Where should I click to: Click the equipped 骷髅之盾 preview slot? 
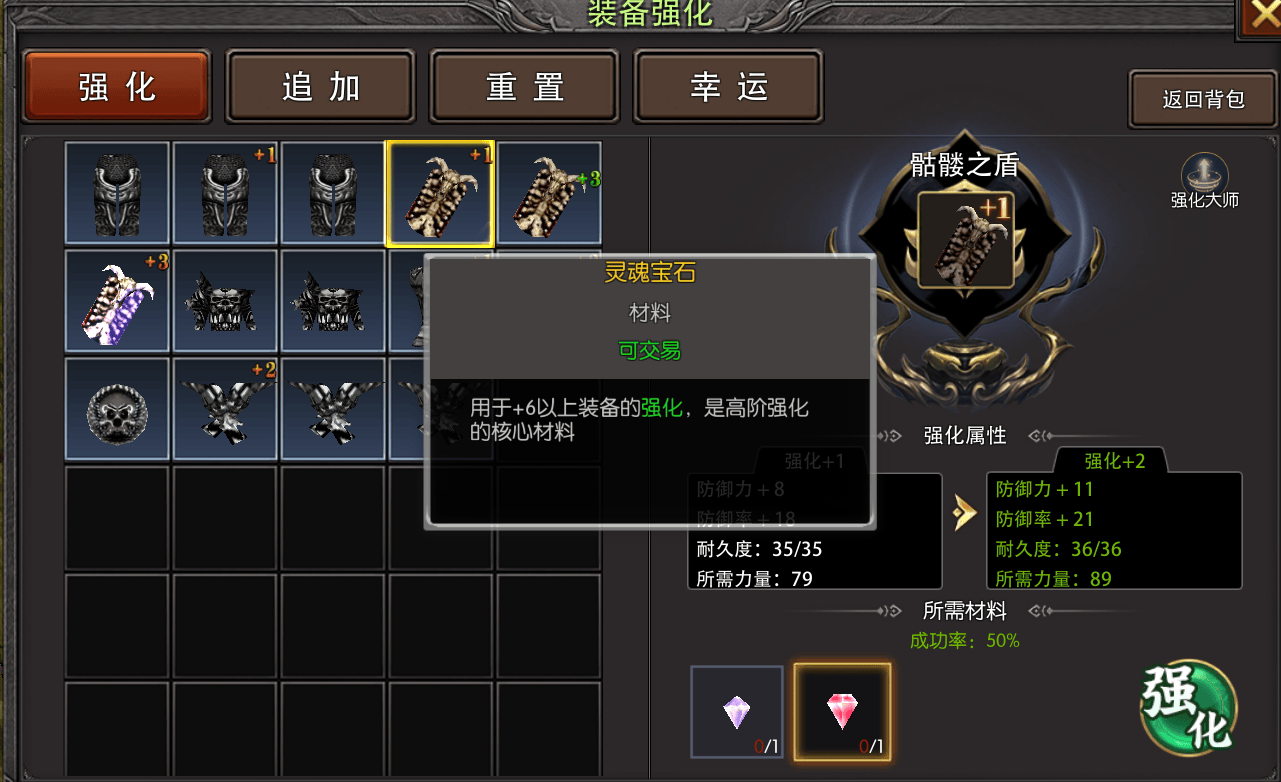(965, 240)
